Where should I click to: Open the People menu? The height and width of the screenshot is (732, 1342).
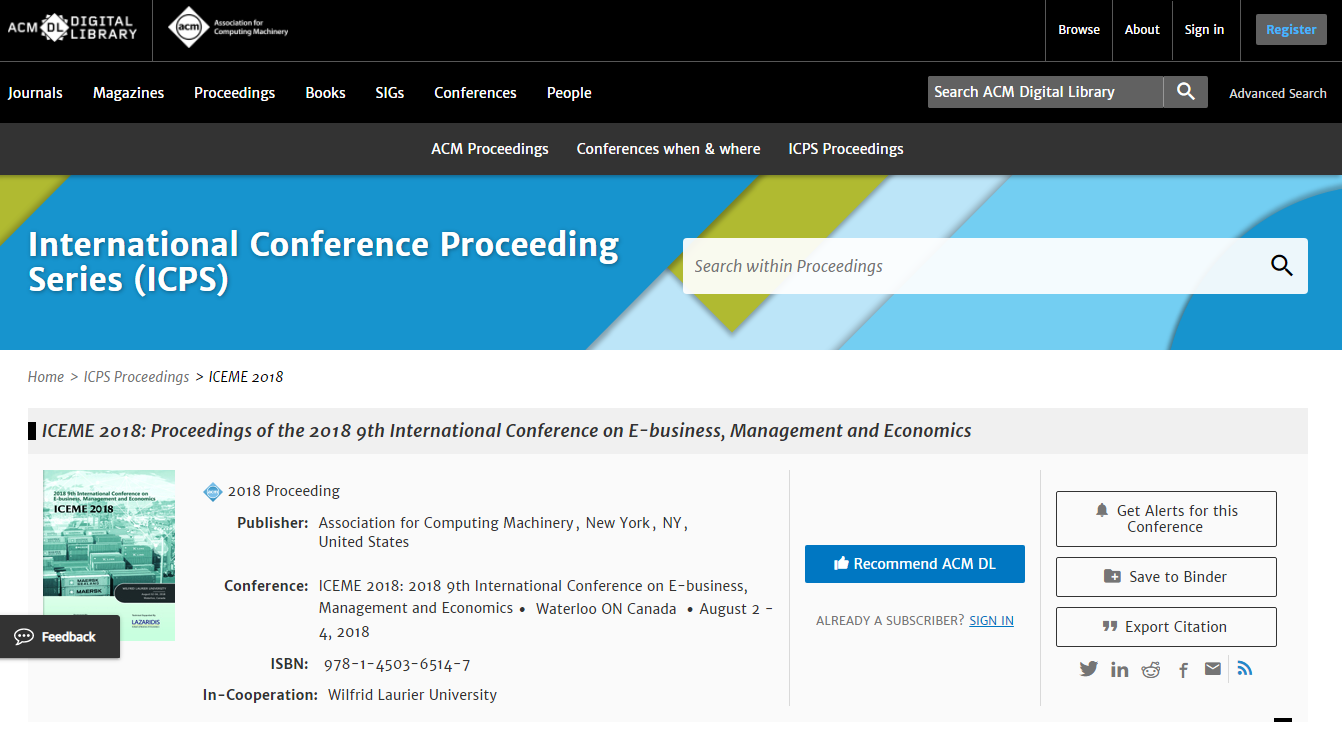[569, 93]
